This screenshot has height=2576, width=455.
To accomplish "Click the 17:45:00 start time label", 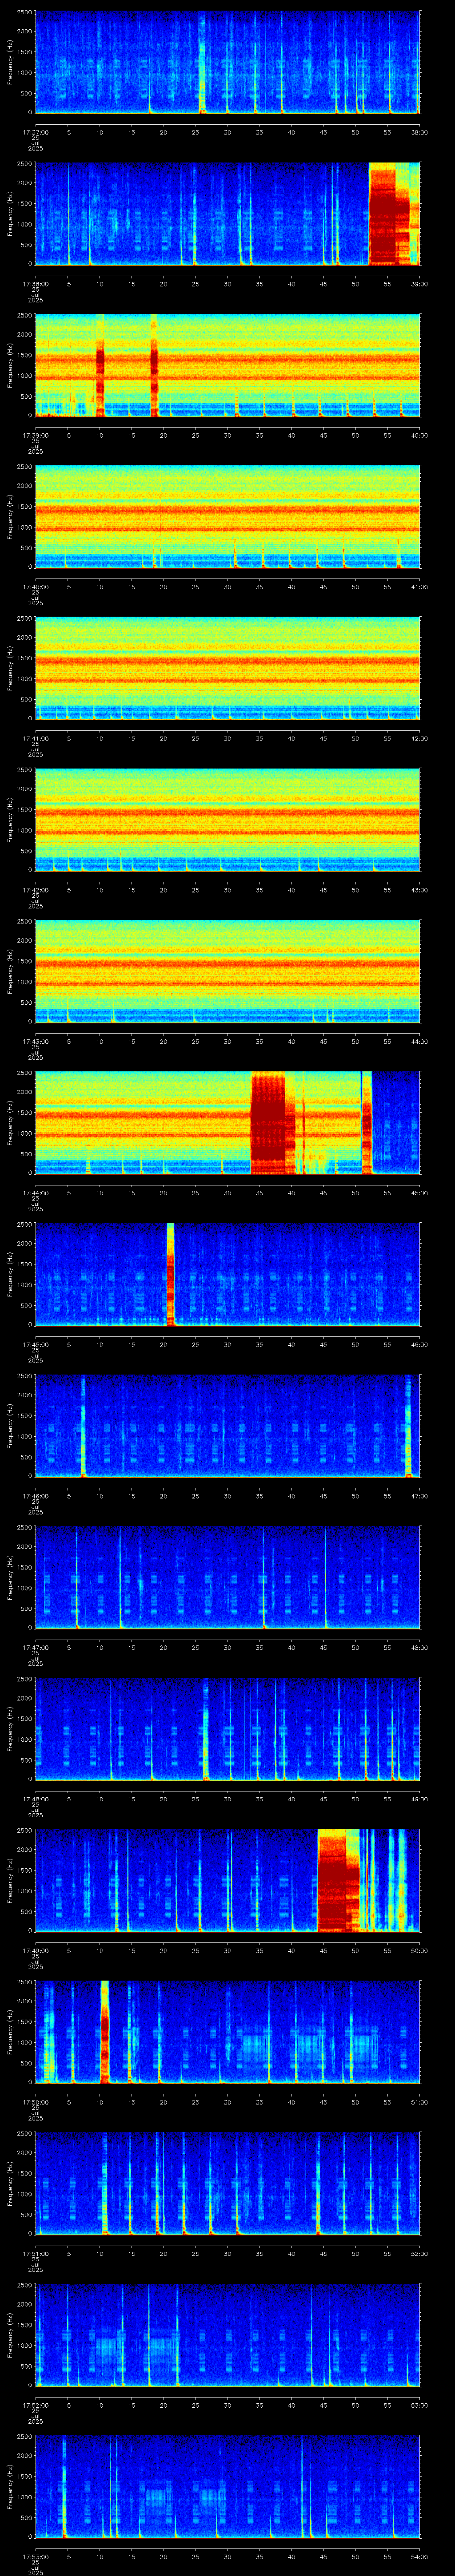I will (35, 1344).
